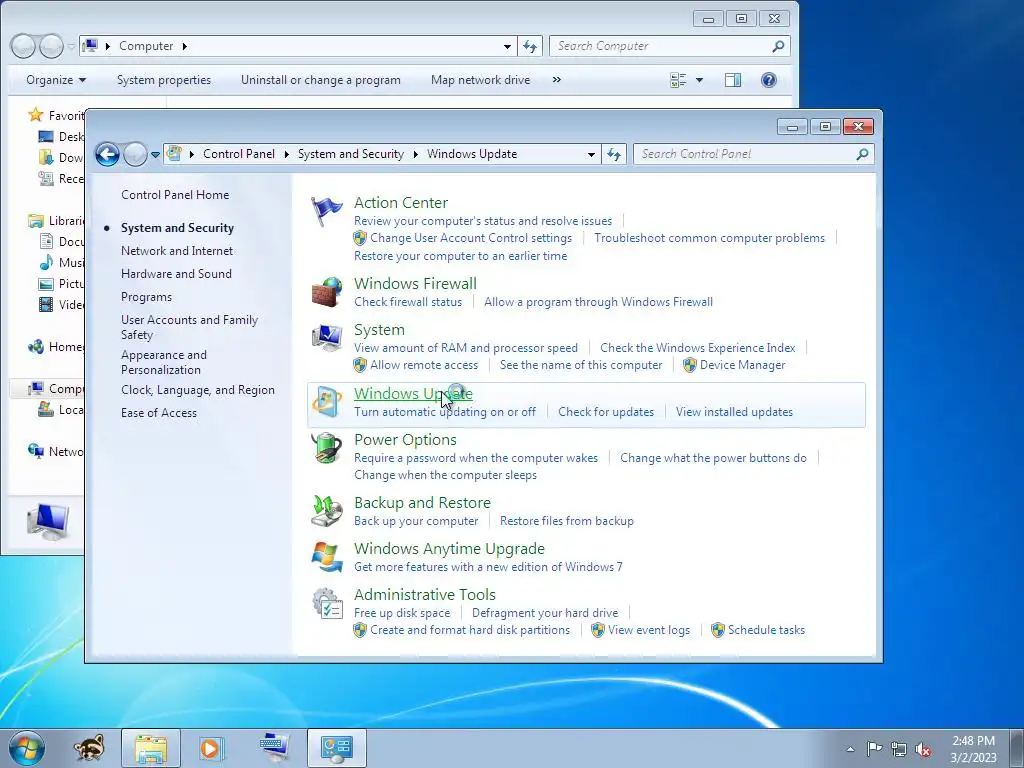1024x768 pixels.
Task: Click the Windows Update icon
Action: pos(327,402)
